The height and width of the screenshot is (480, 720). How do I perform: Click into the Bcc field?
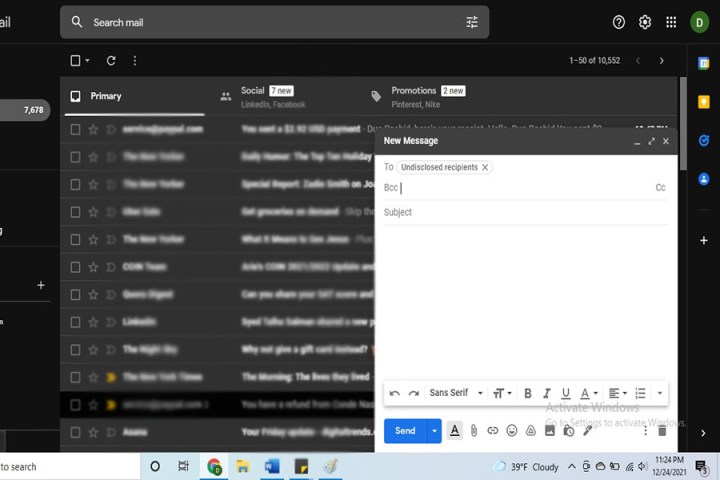point(526,188)
